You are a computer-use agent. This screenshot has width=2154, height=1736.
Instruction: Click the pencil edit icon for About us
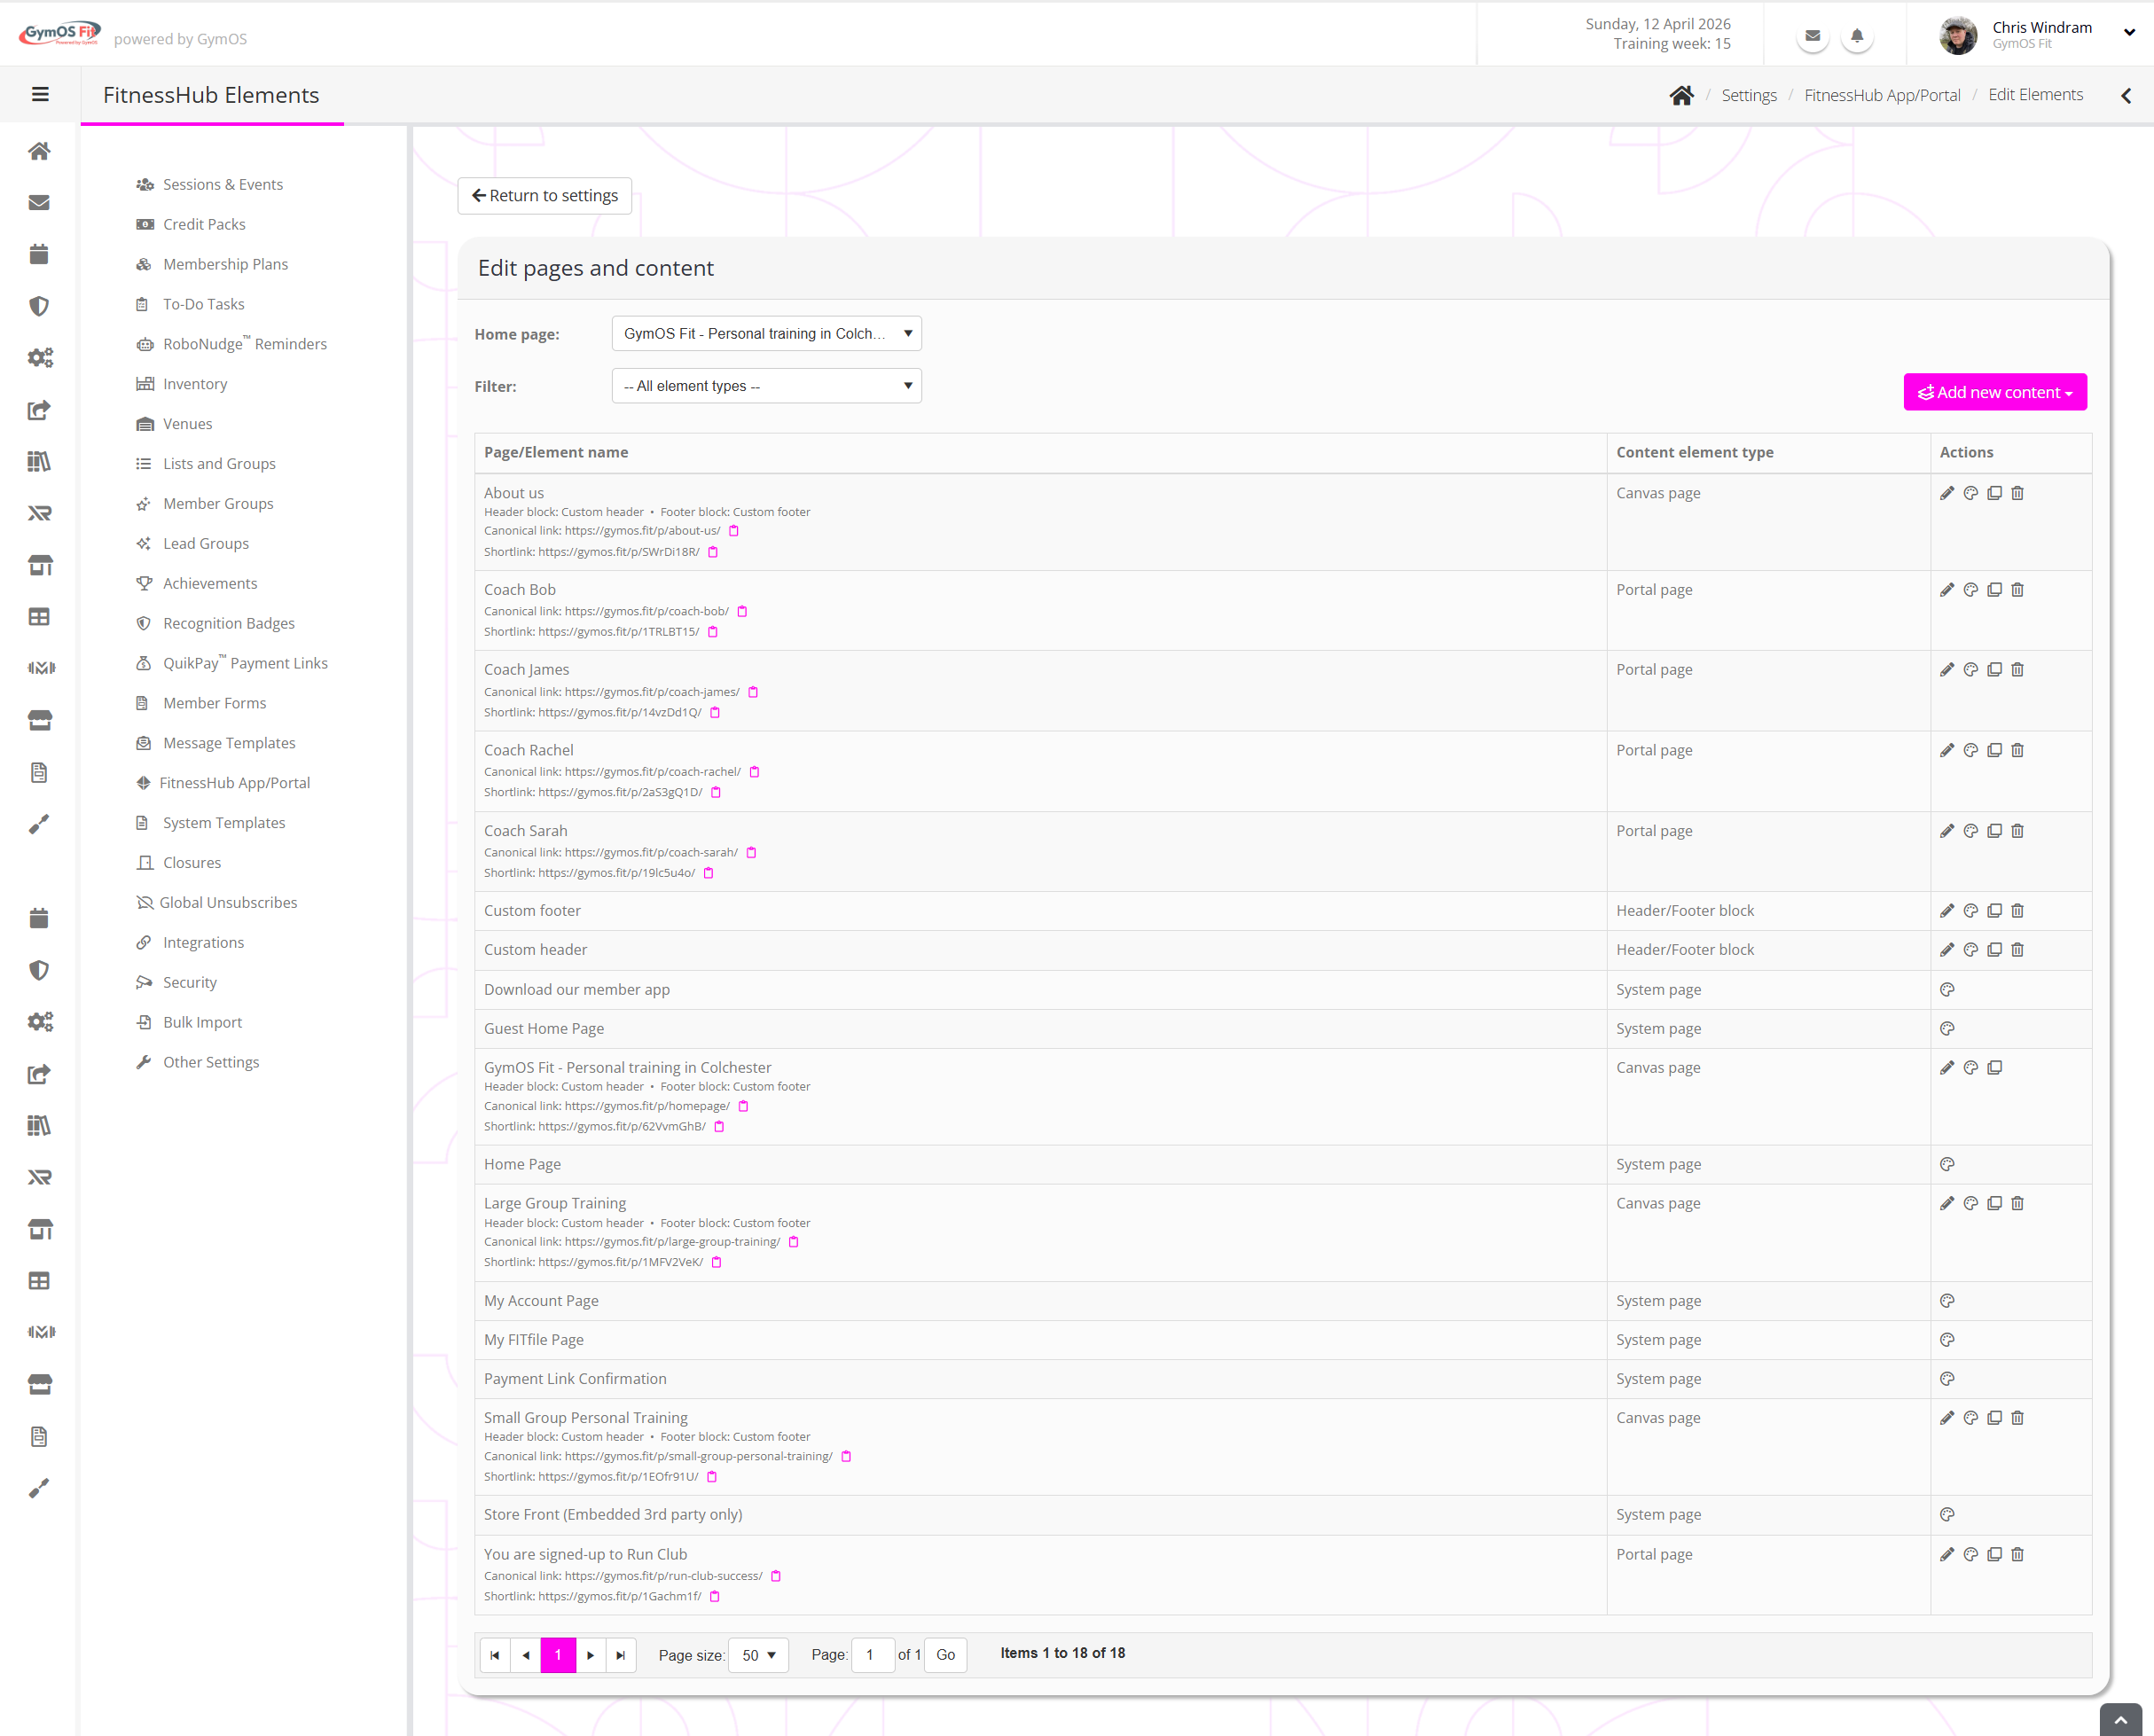click(x=1946, y=493)
